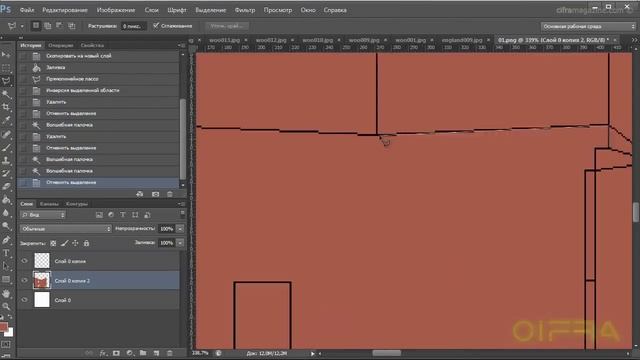Open Непрозрачность opacity slider arrow
This screenshot has height=360, width=640.
(x=180, y=229)
